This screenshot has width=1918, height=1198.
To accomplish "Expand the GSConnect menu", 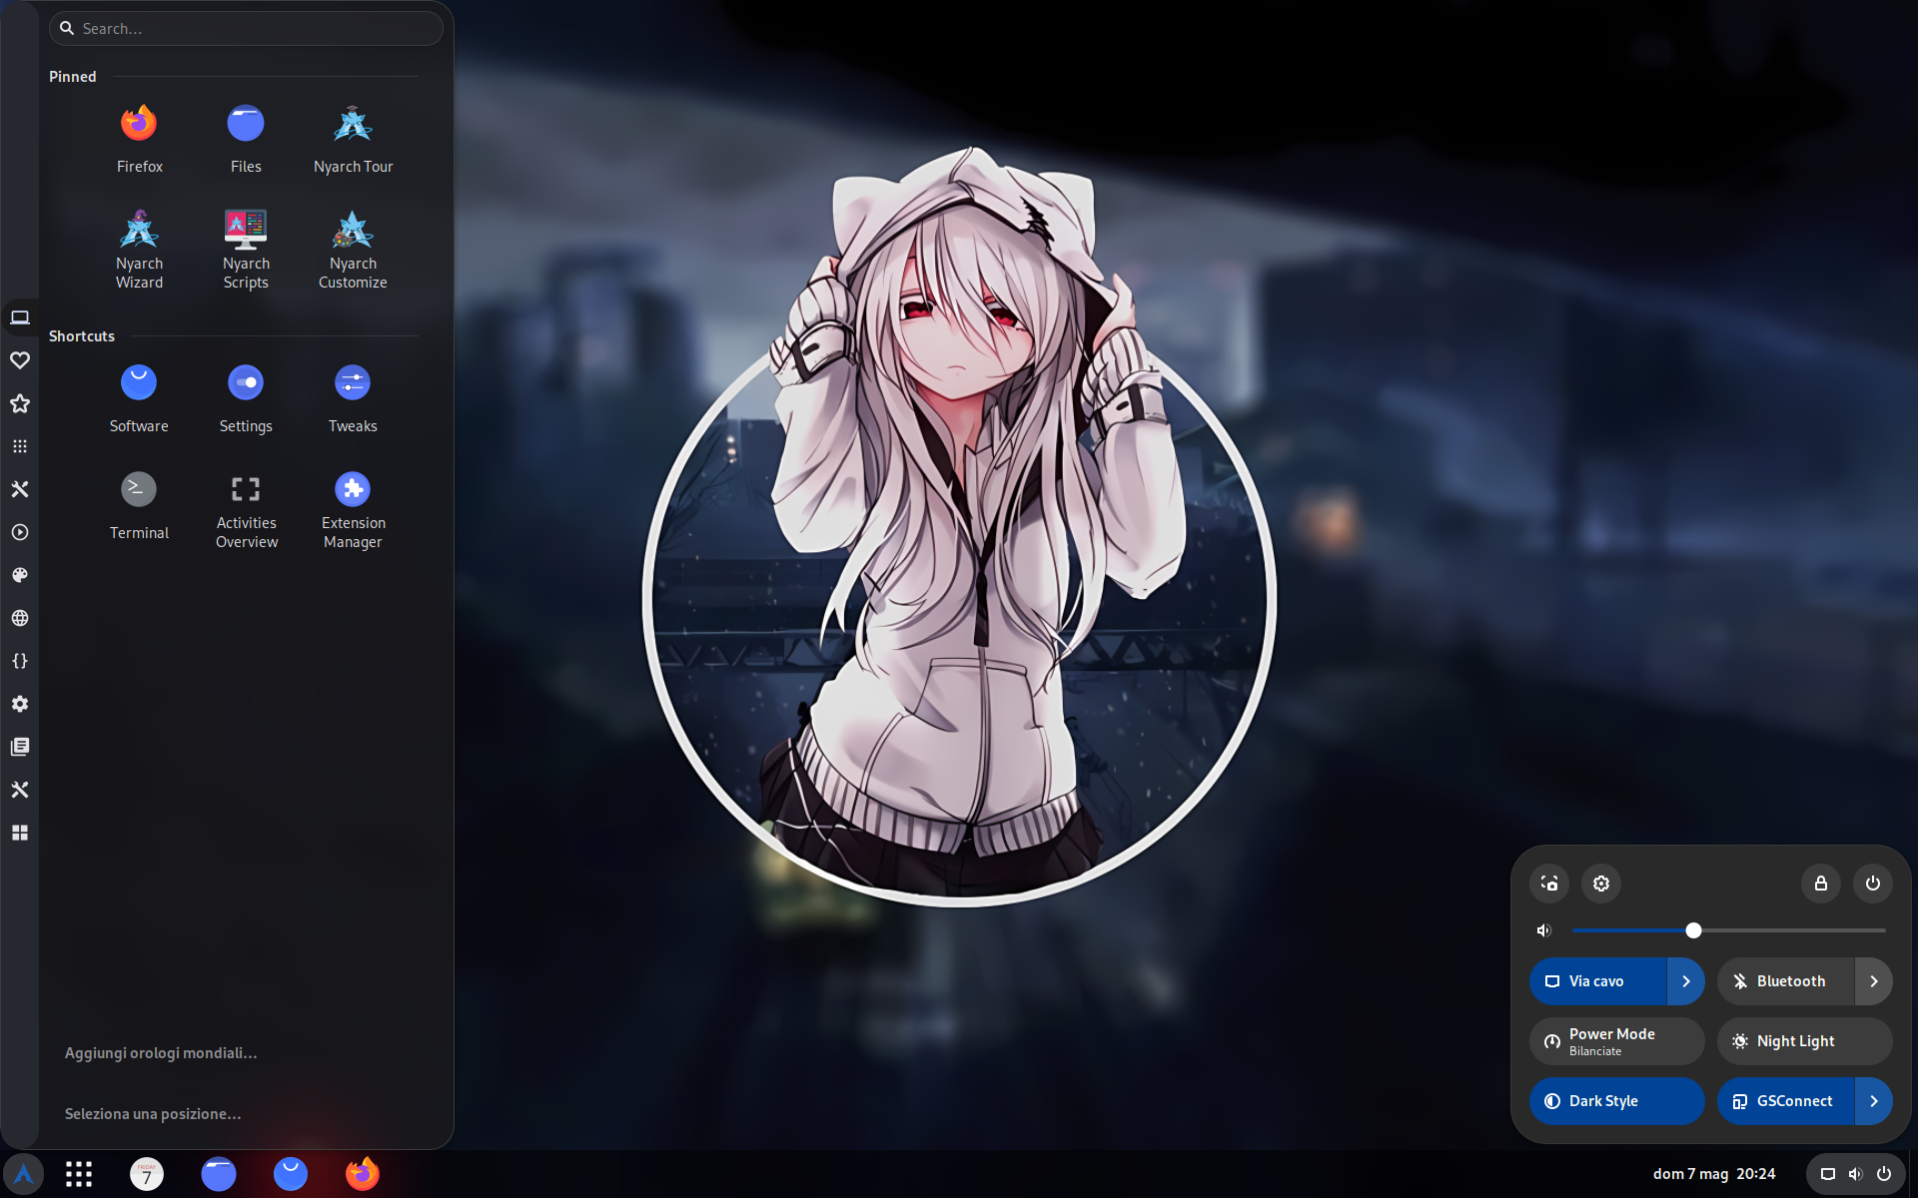I will (1874, 1101).
